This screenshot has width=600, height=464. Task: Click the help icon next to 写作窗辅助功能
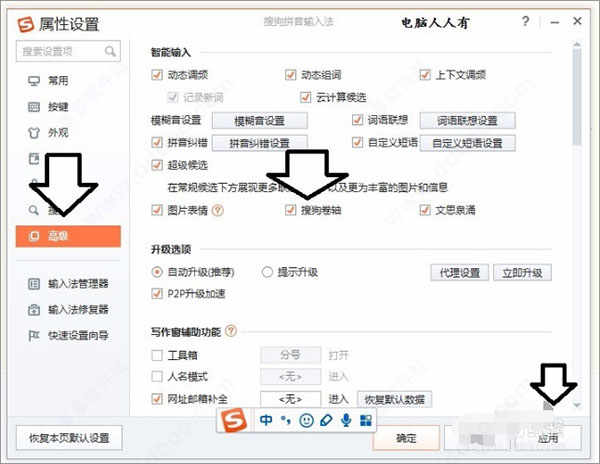(x=231, y=331)
